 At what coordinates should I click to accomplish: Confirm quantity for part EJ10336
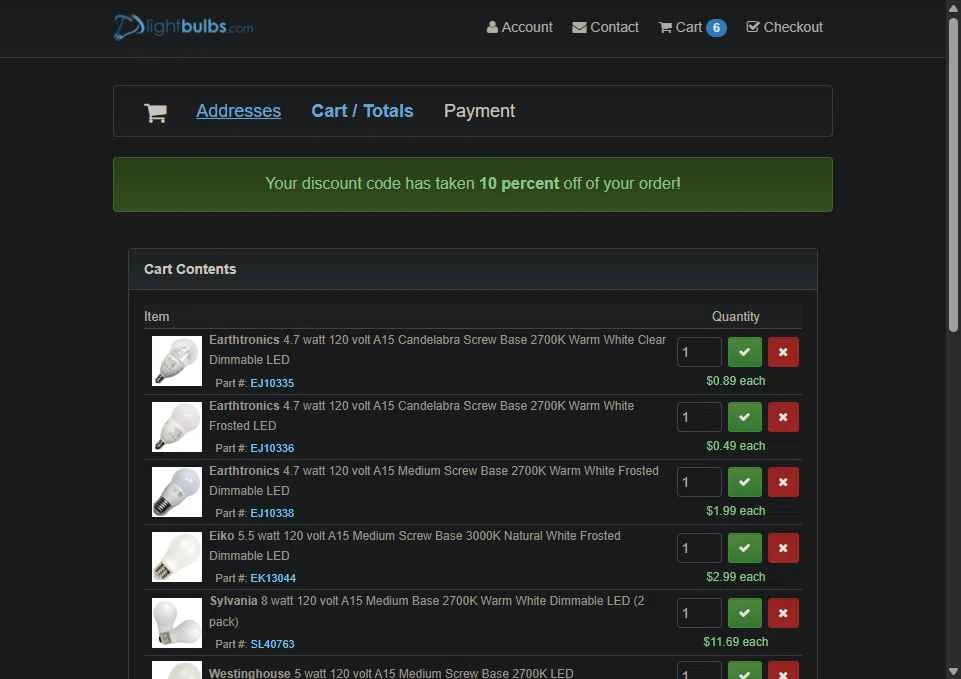point(745,417)
